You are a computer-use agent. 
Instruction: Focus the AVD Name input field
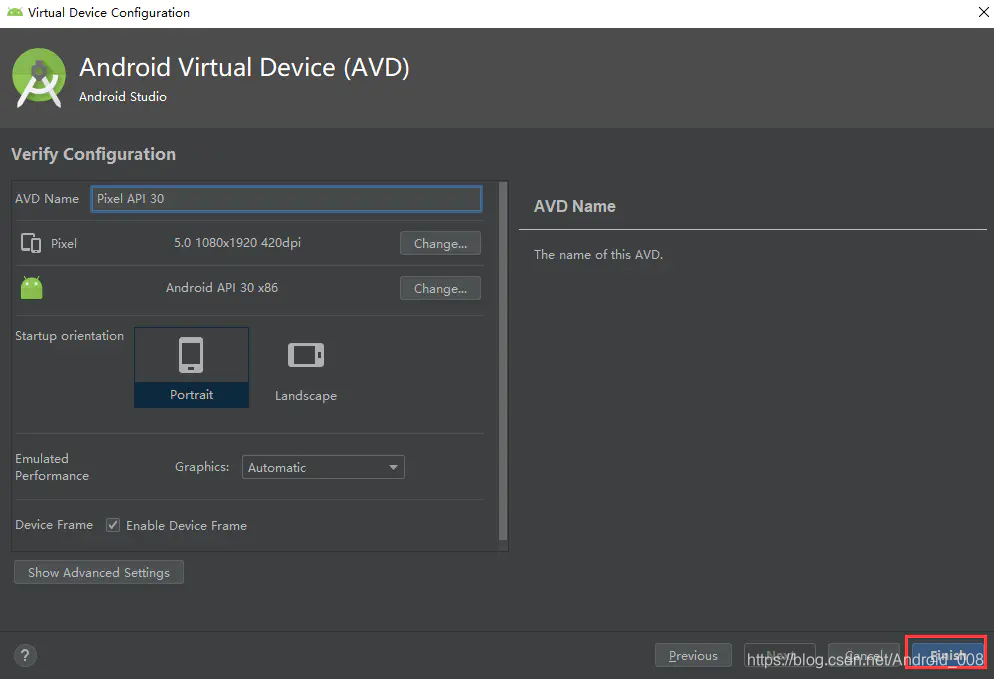coord(286,198)
